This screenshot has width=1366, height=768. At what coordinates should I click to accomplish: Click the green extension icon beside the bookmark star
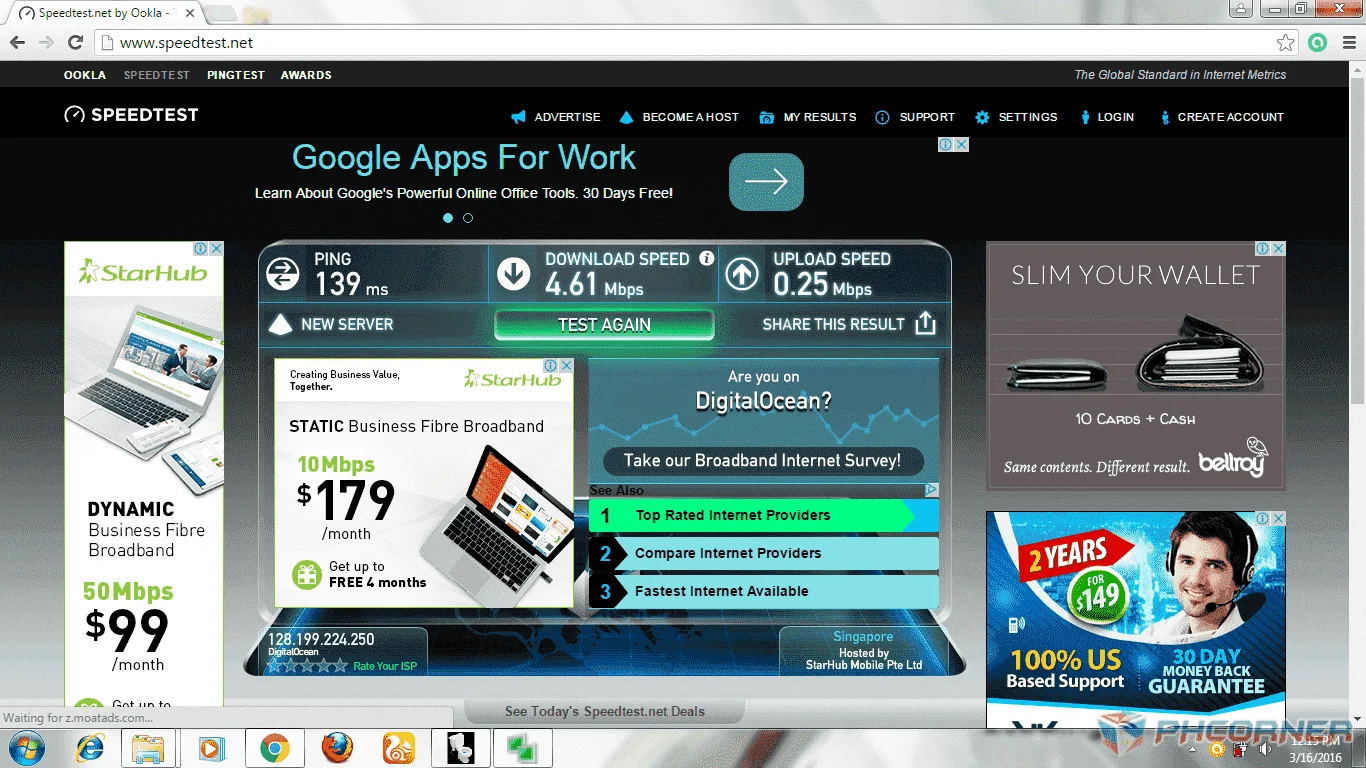[1318, 43]
